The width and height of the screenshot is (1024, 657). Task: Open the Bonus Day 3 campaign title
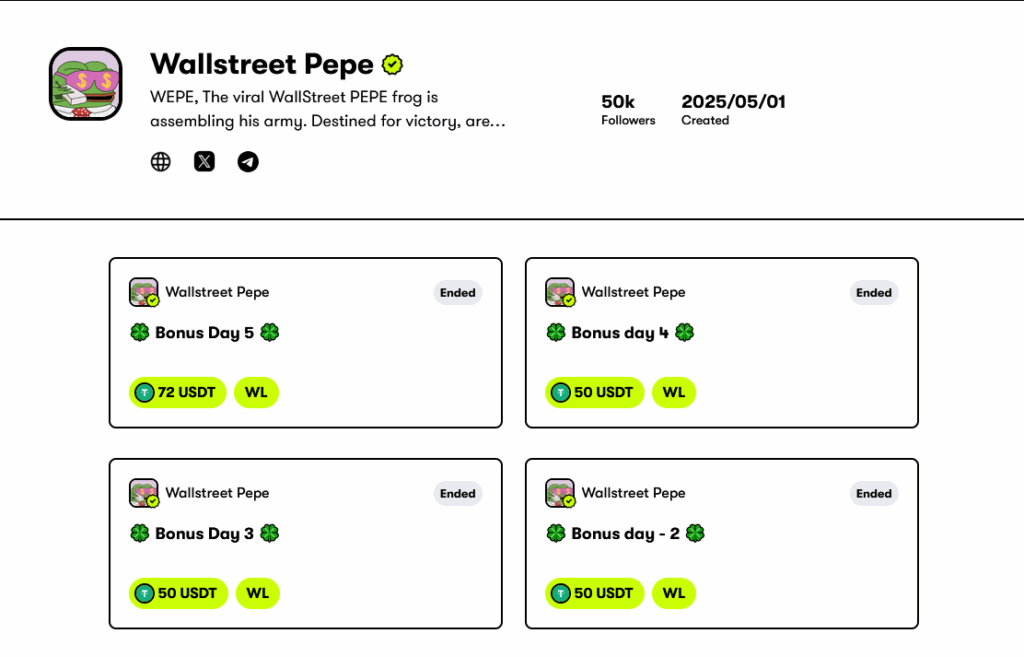[x=205, y=534]
